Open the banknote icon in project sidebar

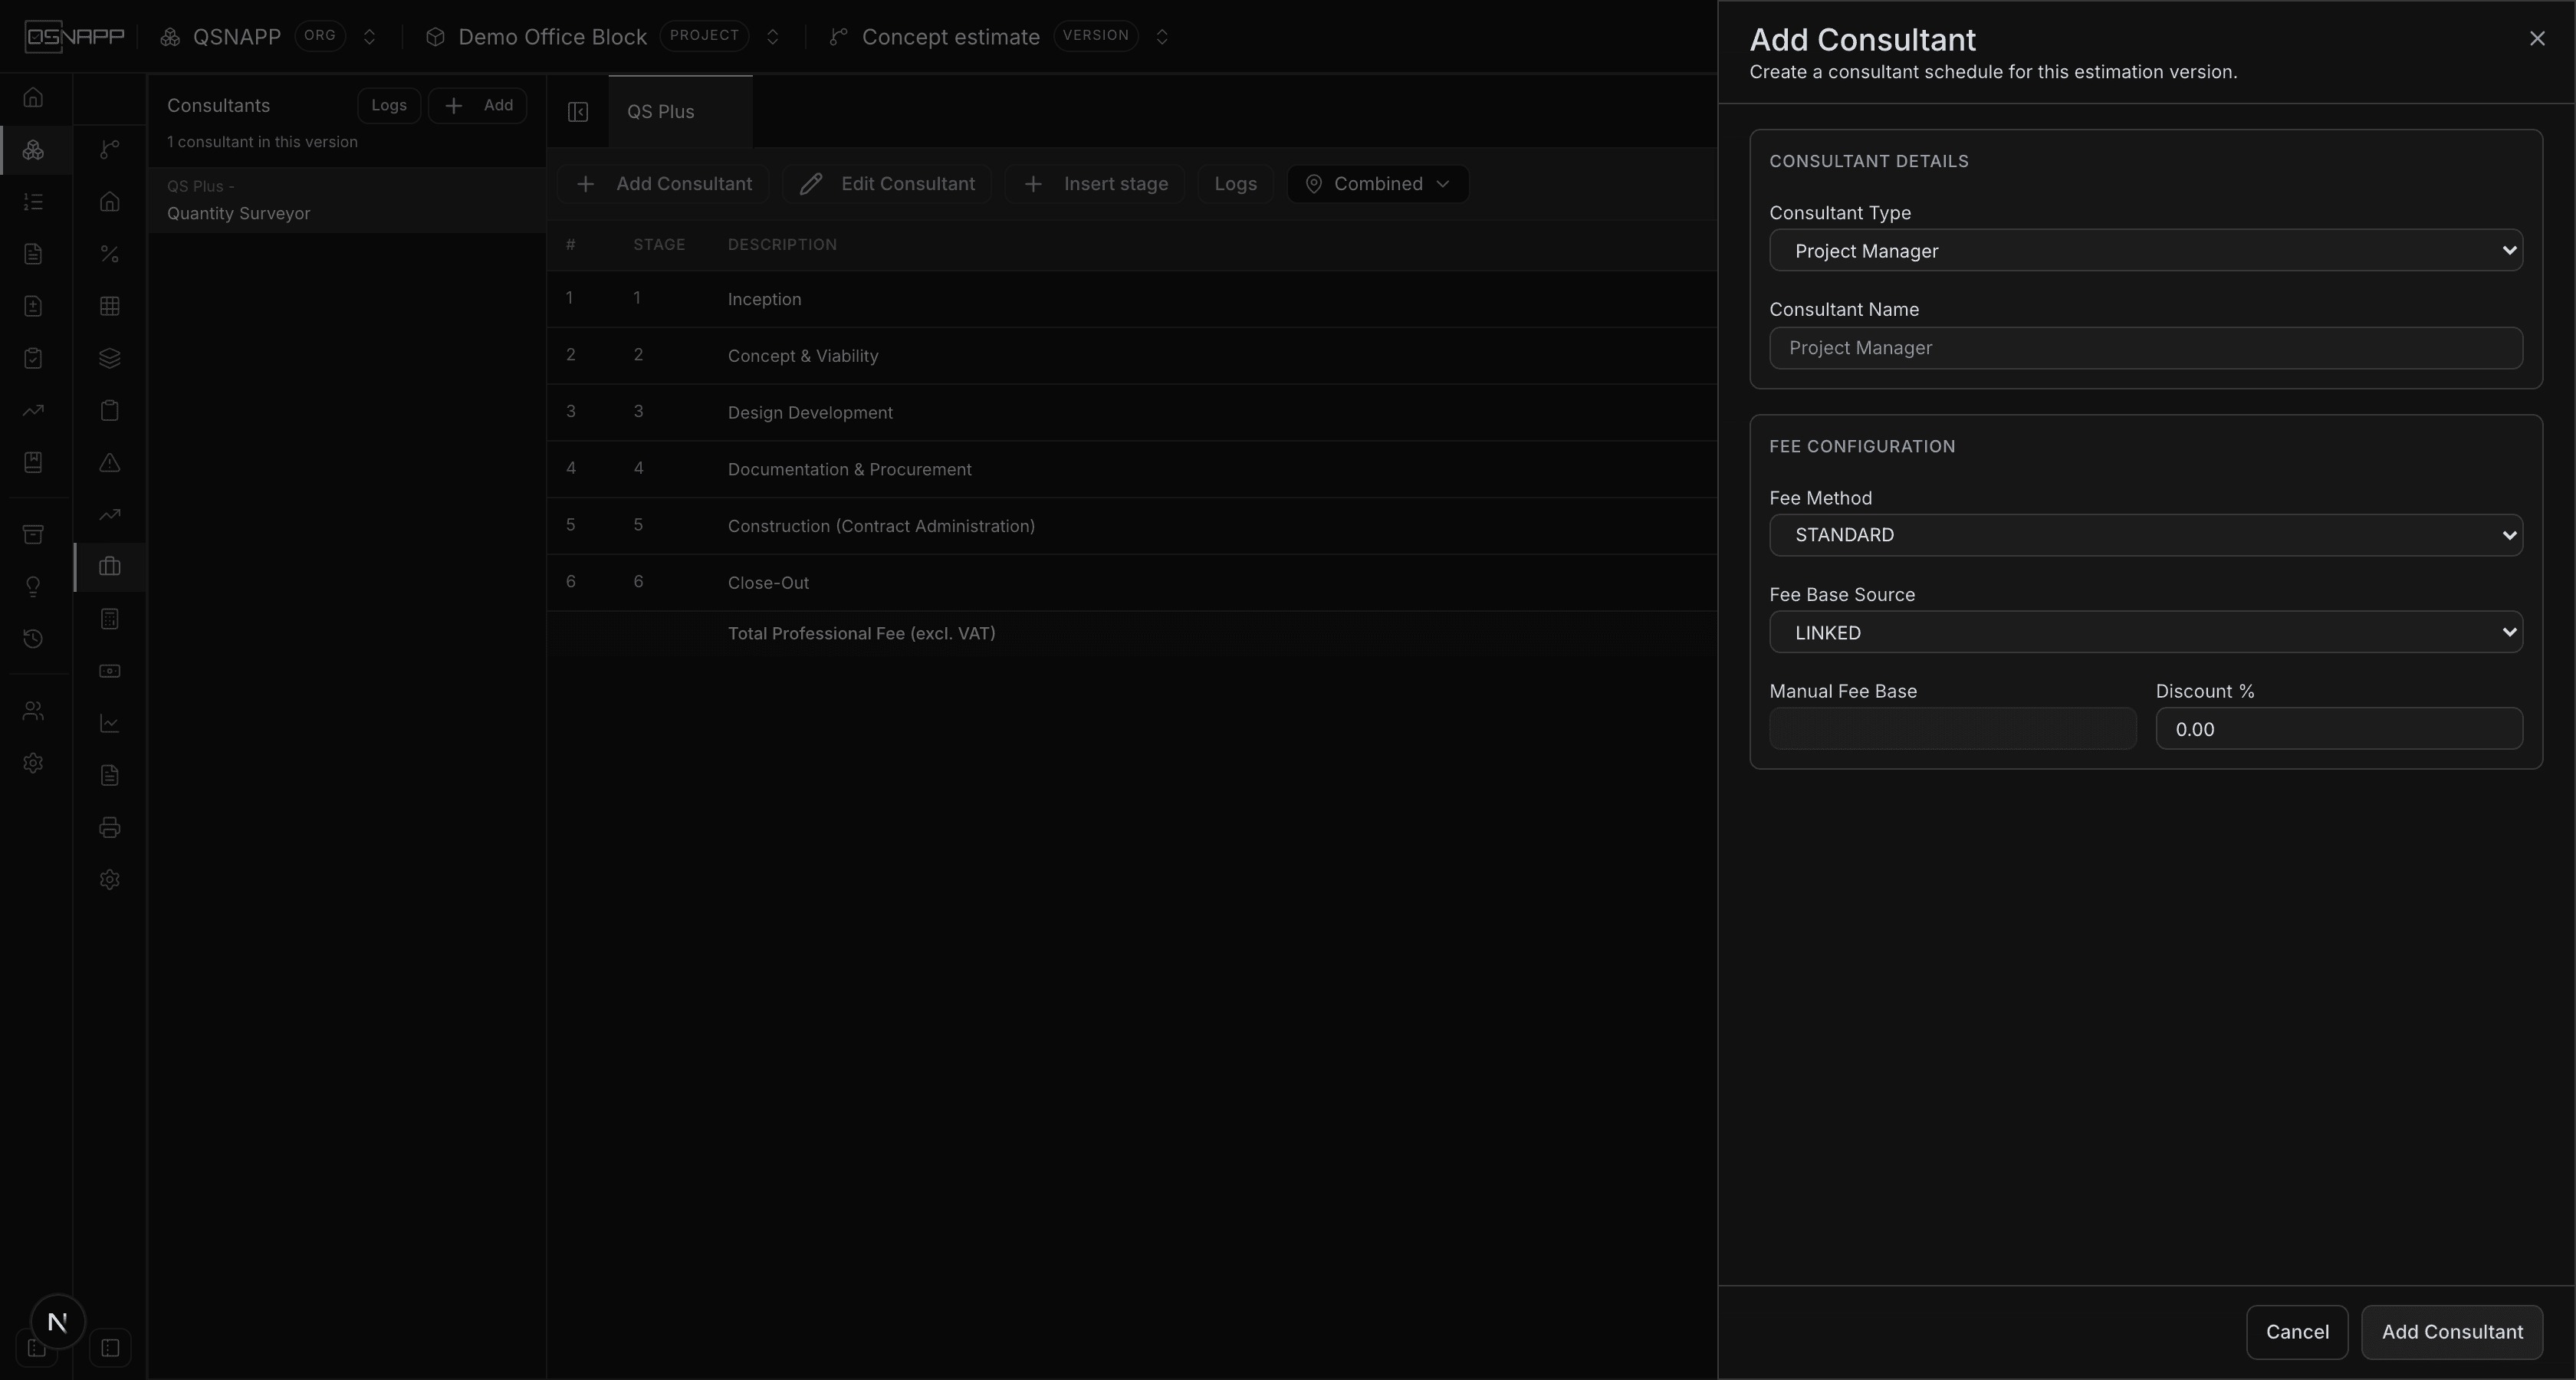click(x=110, y=671)
